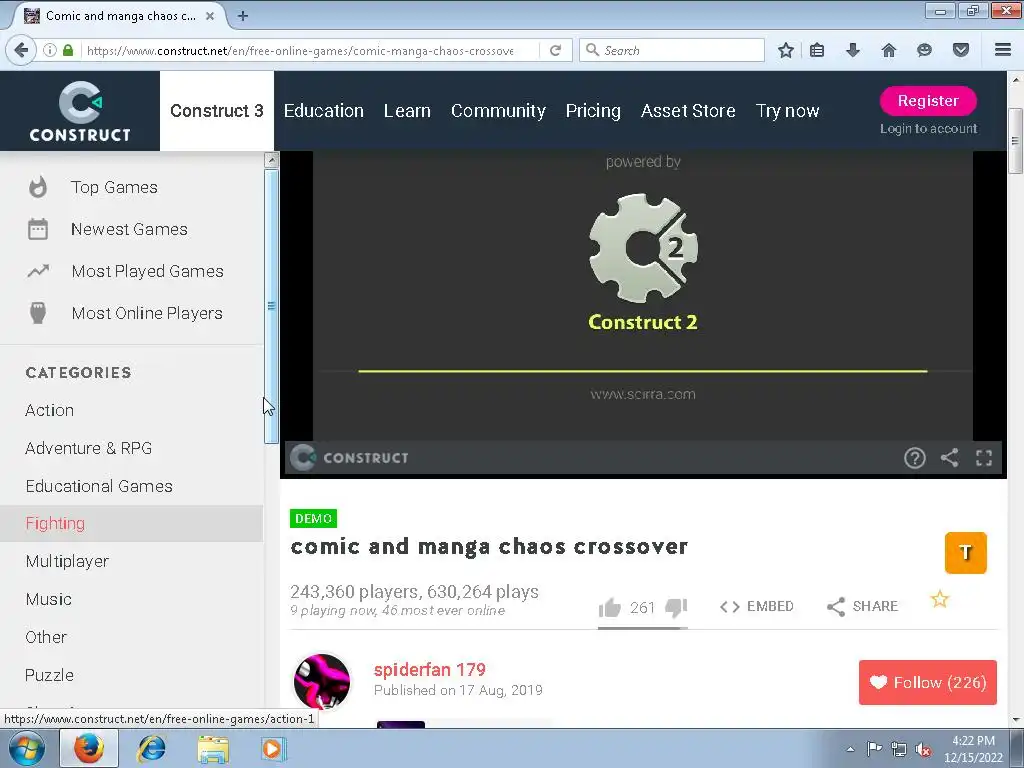Screen dimensions: 1024x768
Task: Click the site information icon in the address bar
Action: pos(50,50)
